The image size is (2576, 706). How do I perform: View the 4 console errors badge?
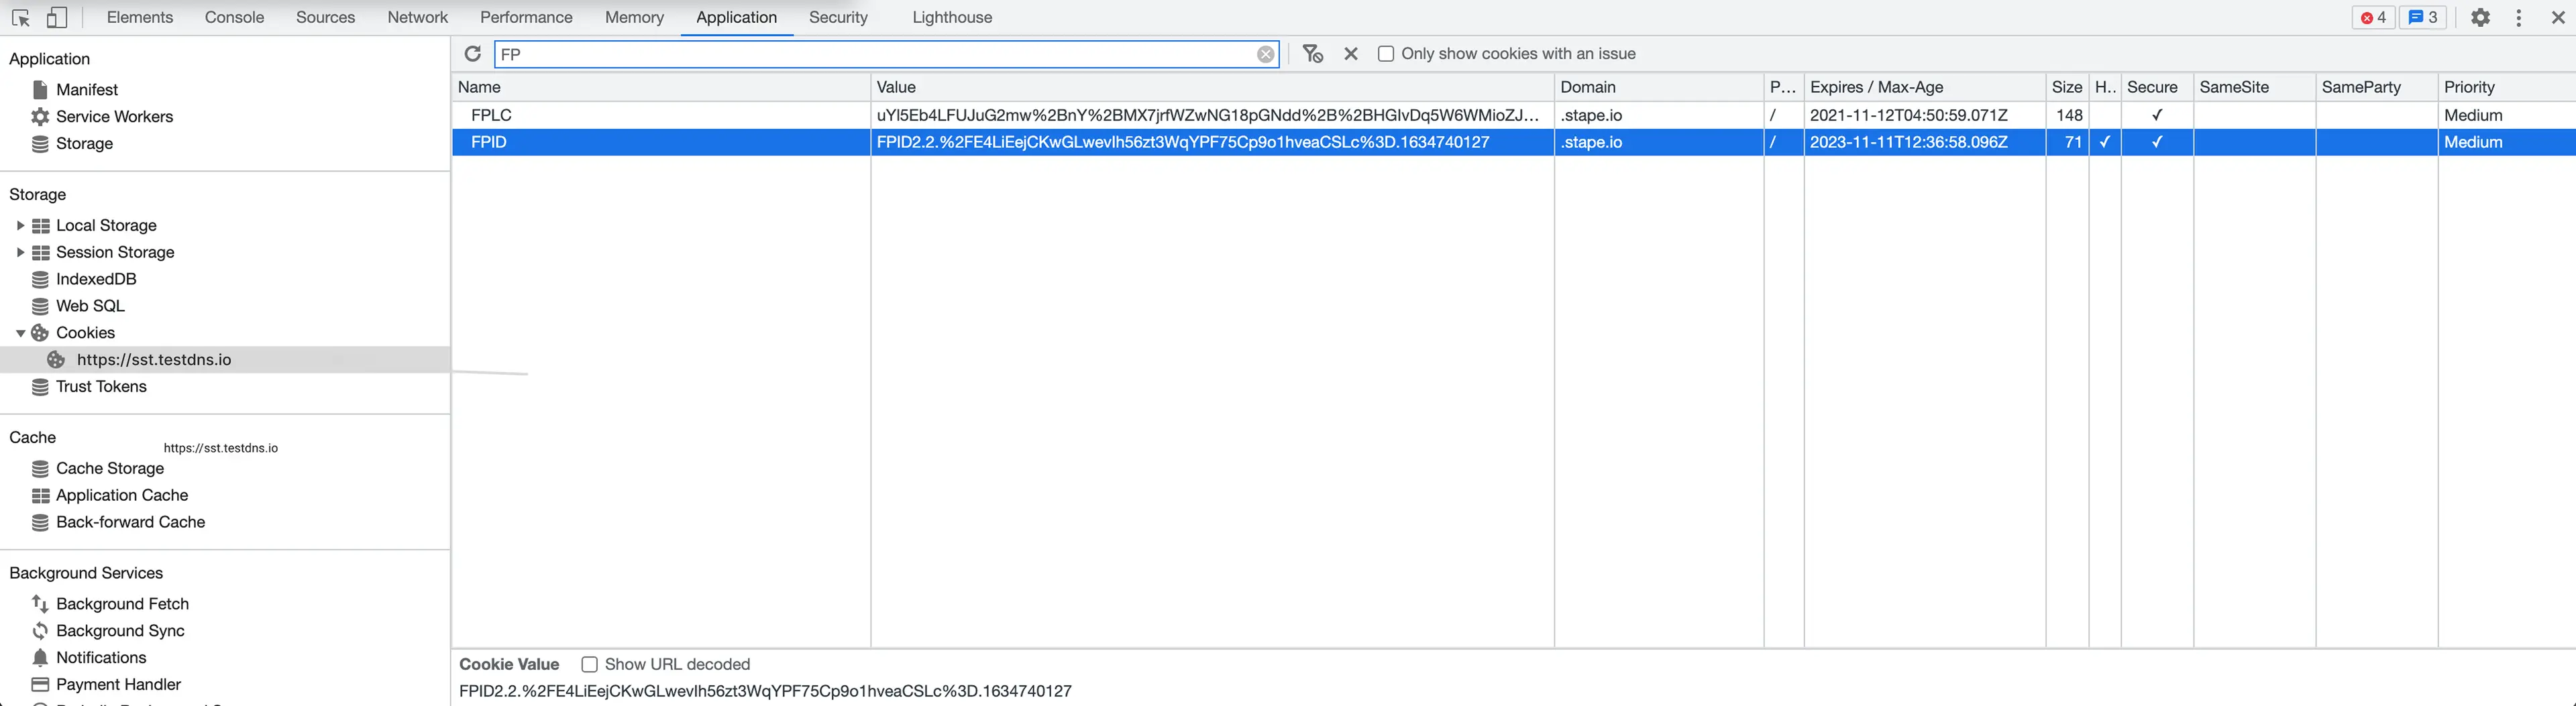[x=2373, y=17]
